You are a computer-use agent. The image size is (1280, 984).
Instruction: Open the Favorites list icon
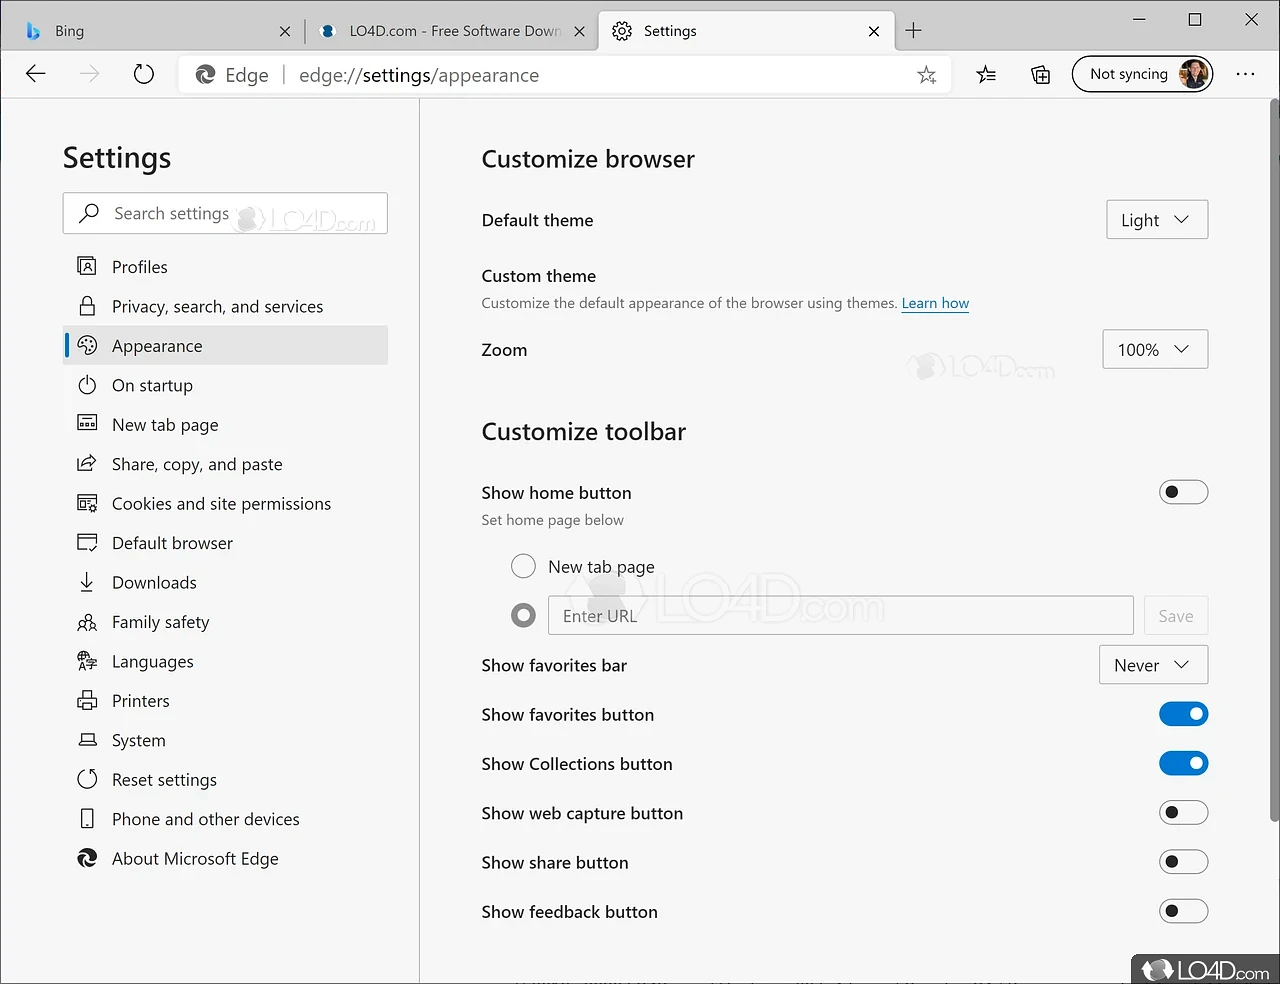click(986, 74)
